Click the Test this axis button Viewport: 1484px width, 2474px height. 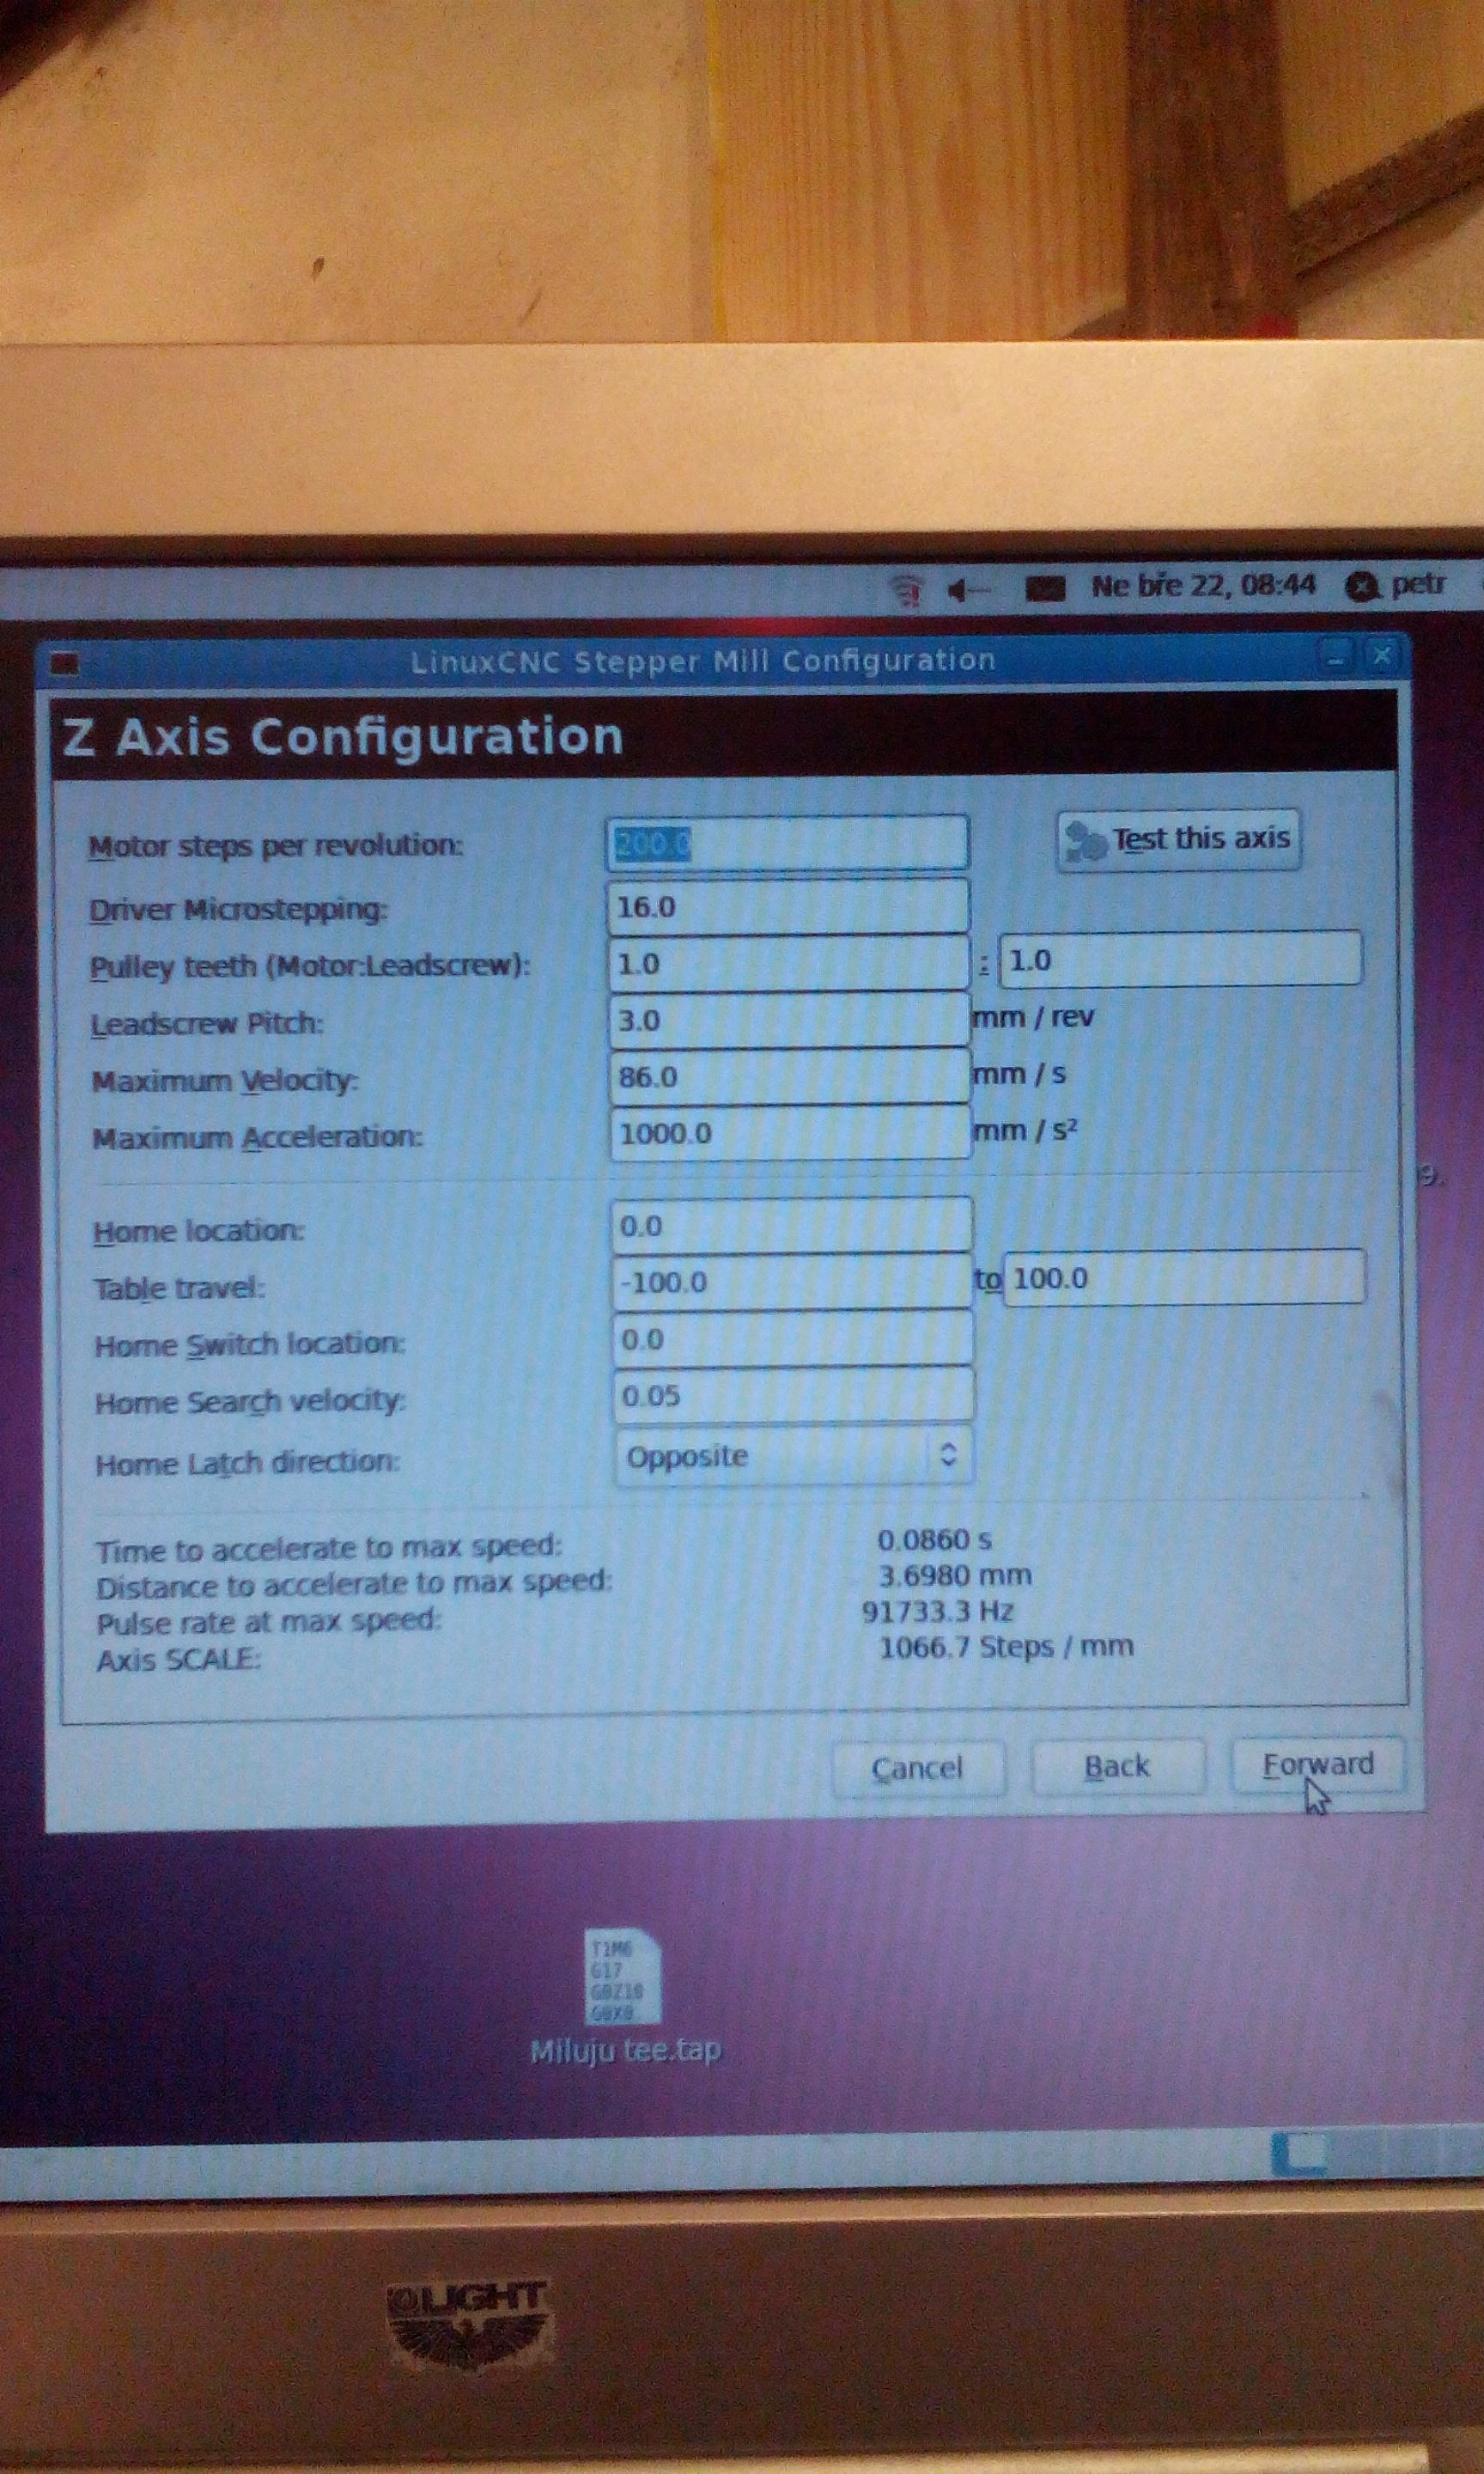[x=1178, y=840]
